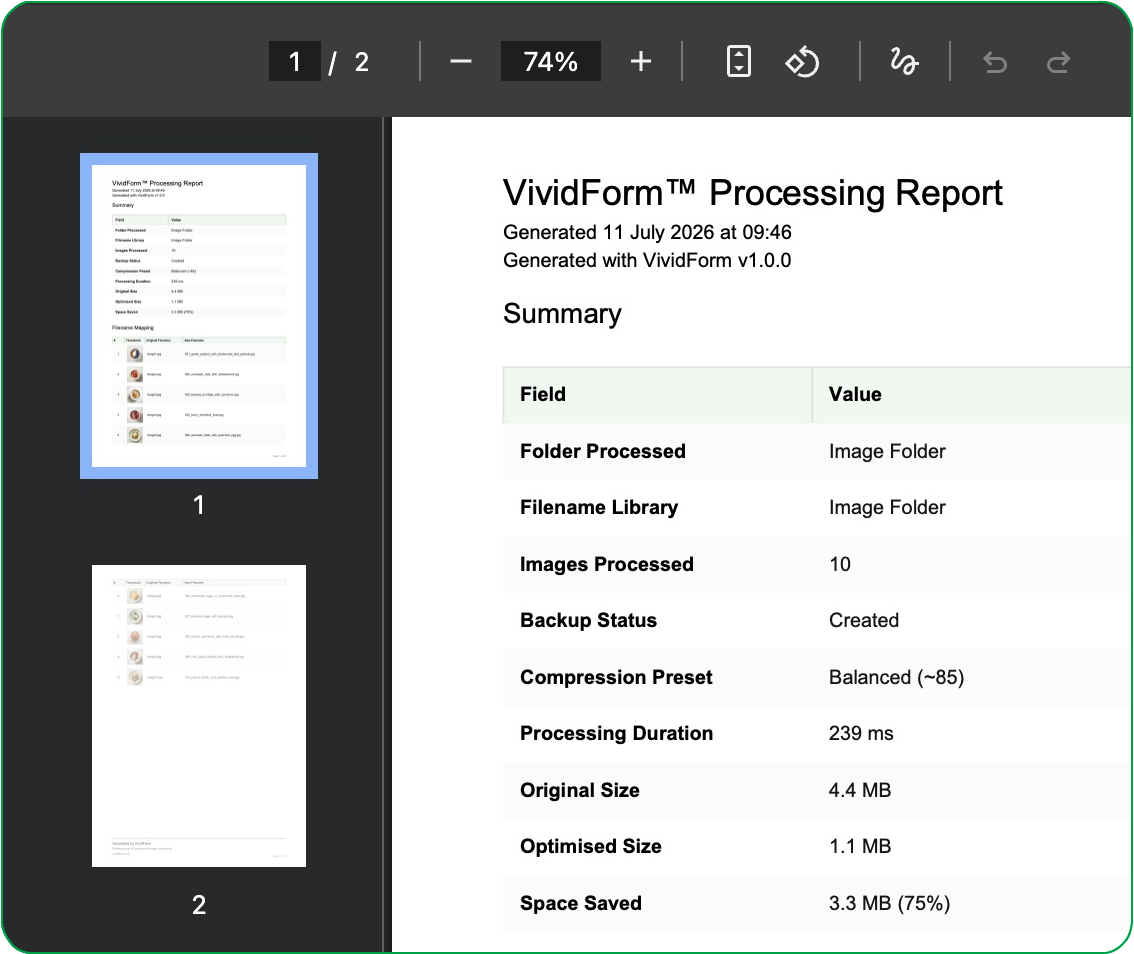Click the '1.1 MB' optimised size value
1134x954 pixels.
859,846
